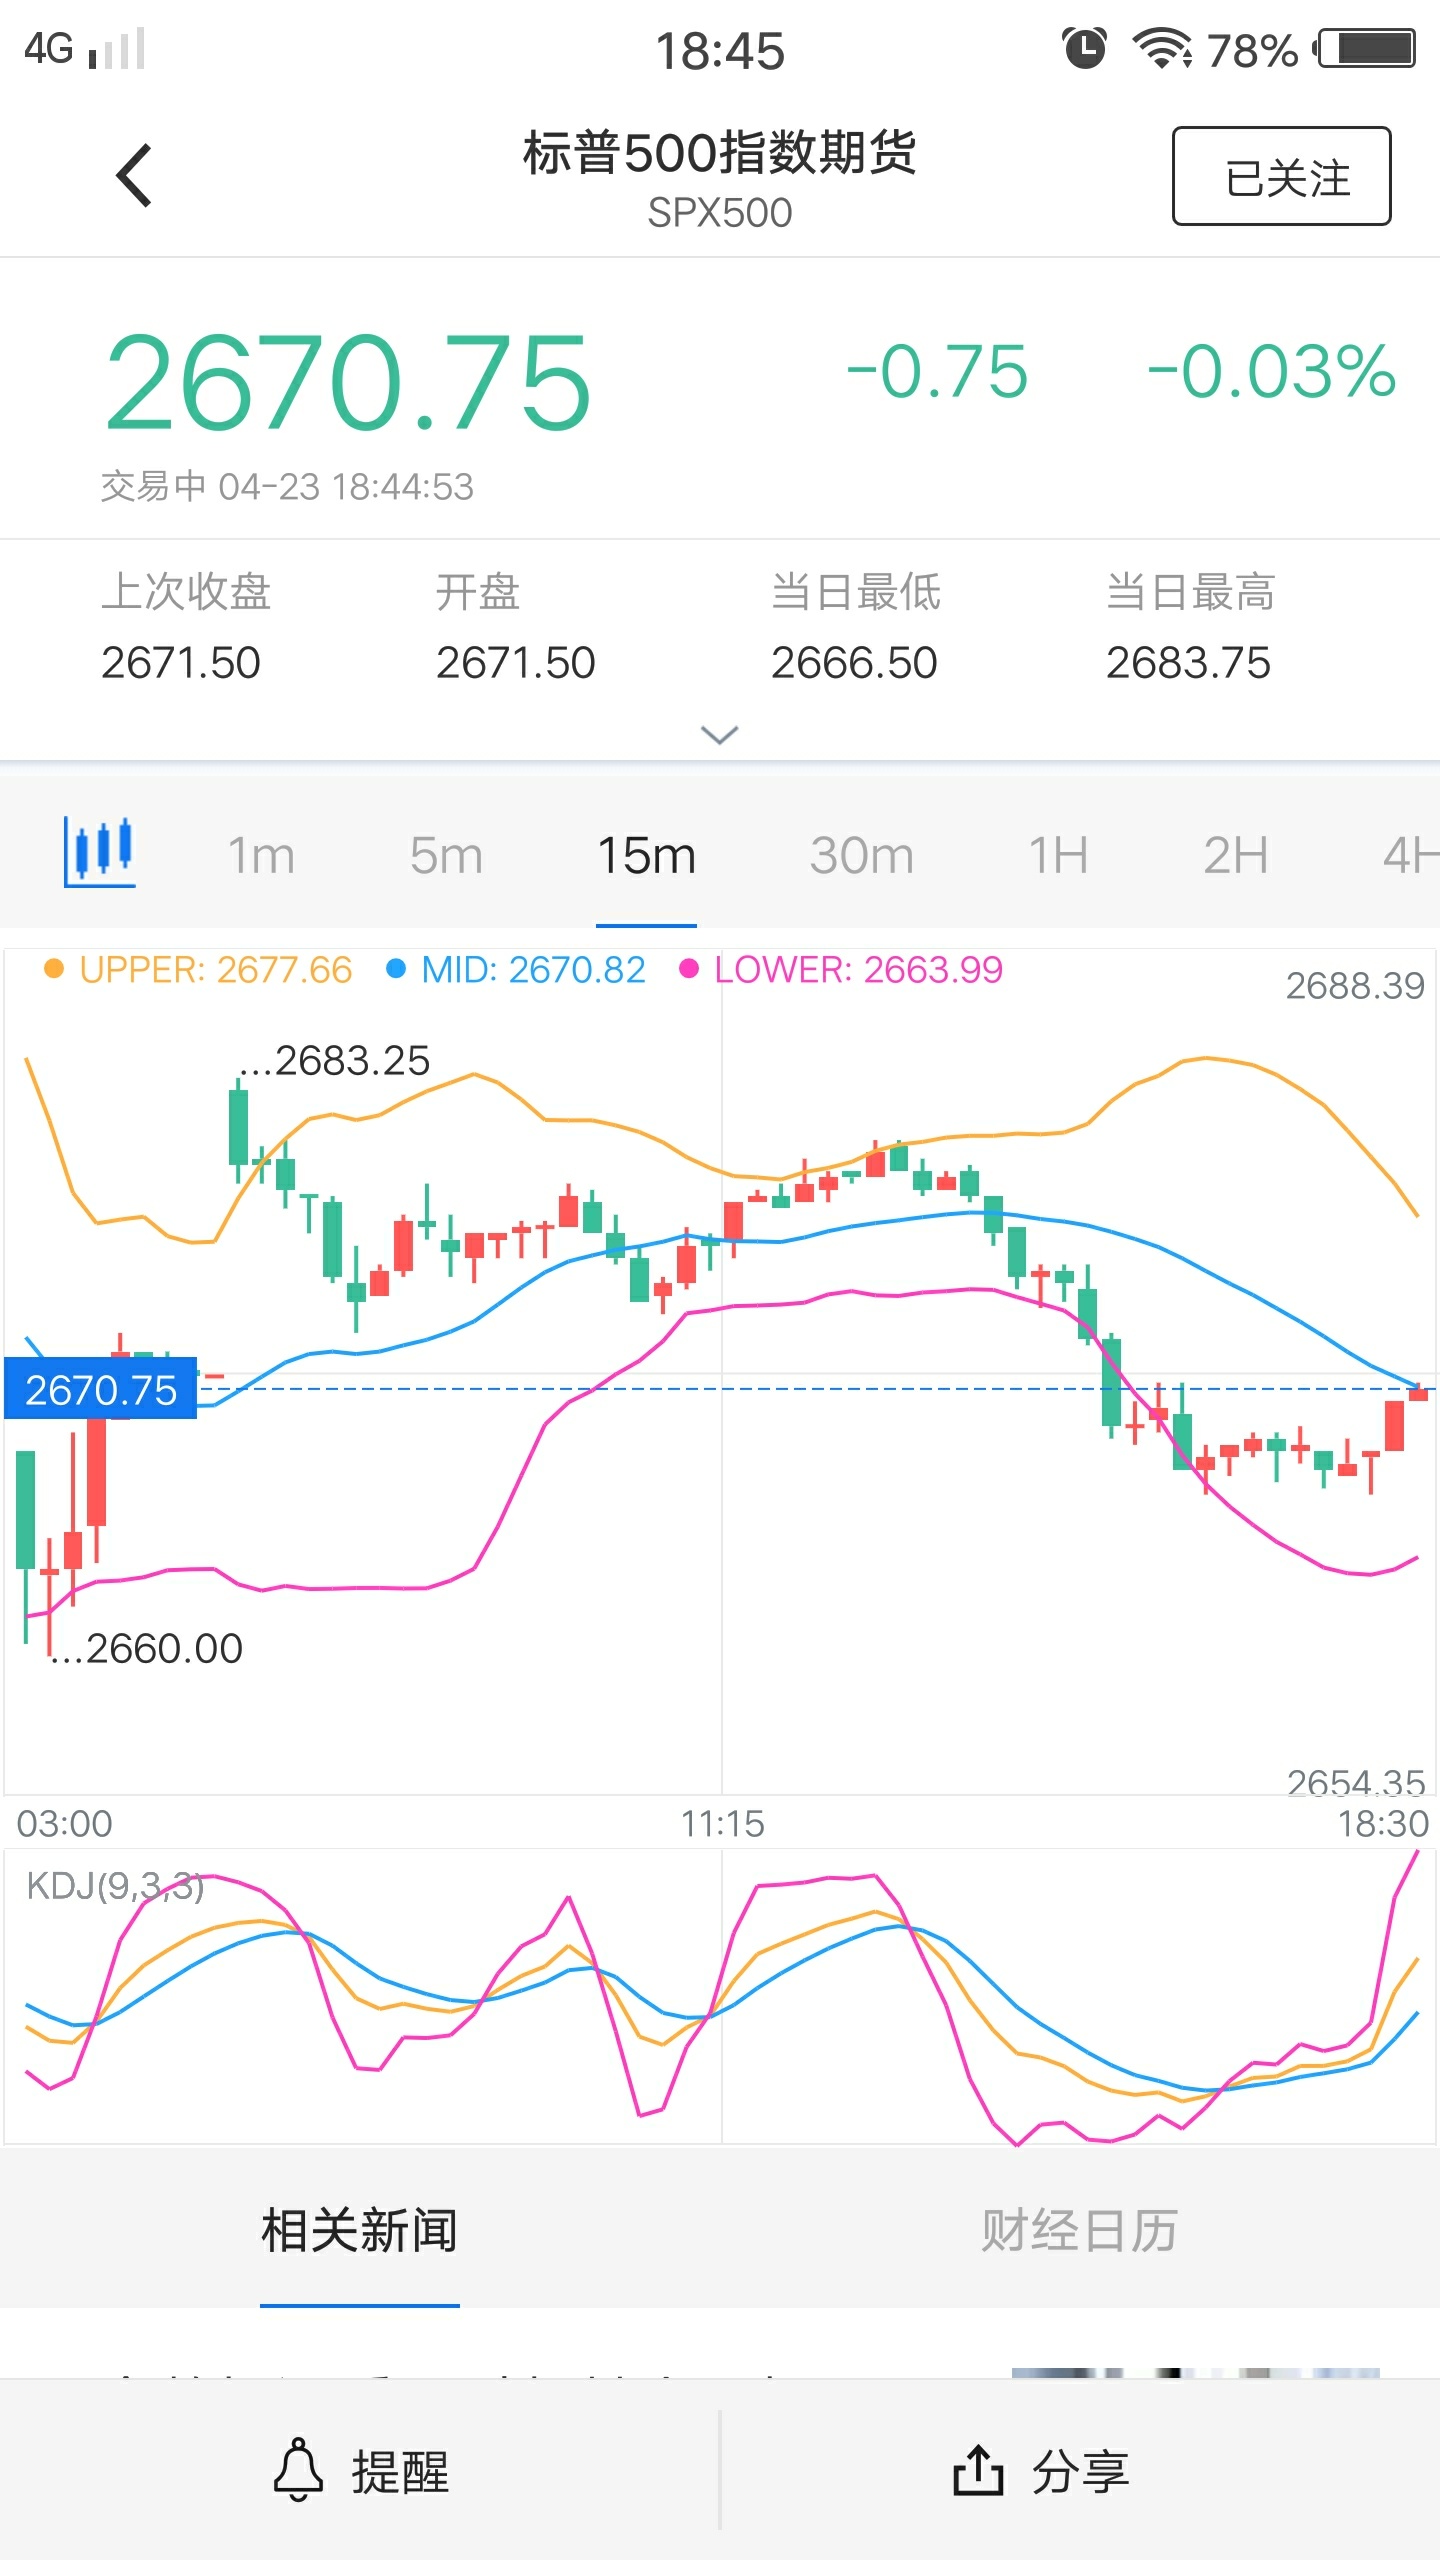1440x2560 pixels.
Task: Tap the orange UPPER band legend dot
Action: pyautogui.click(x=54, y=969)
